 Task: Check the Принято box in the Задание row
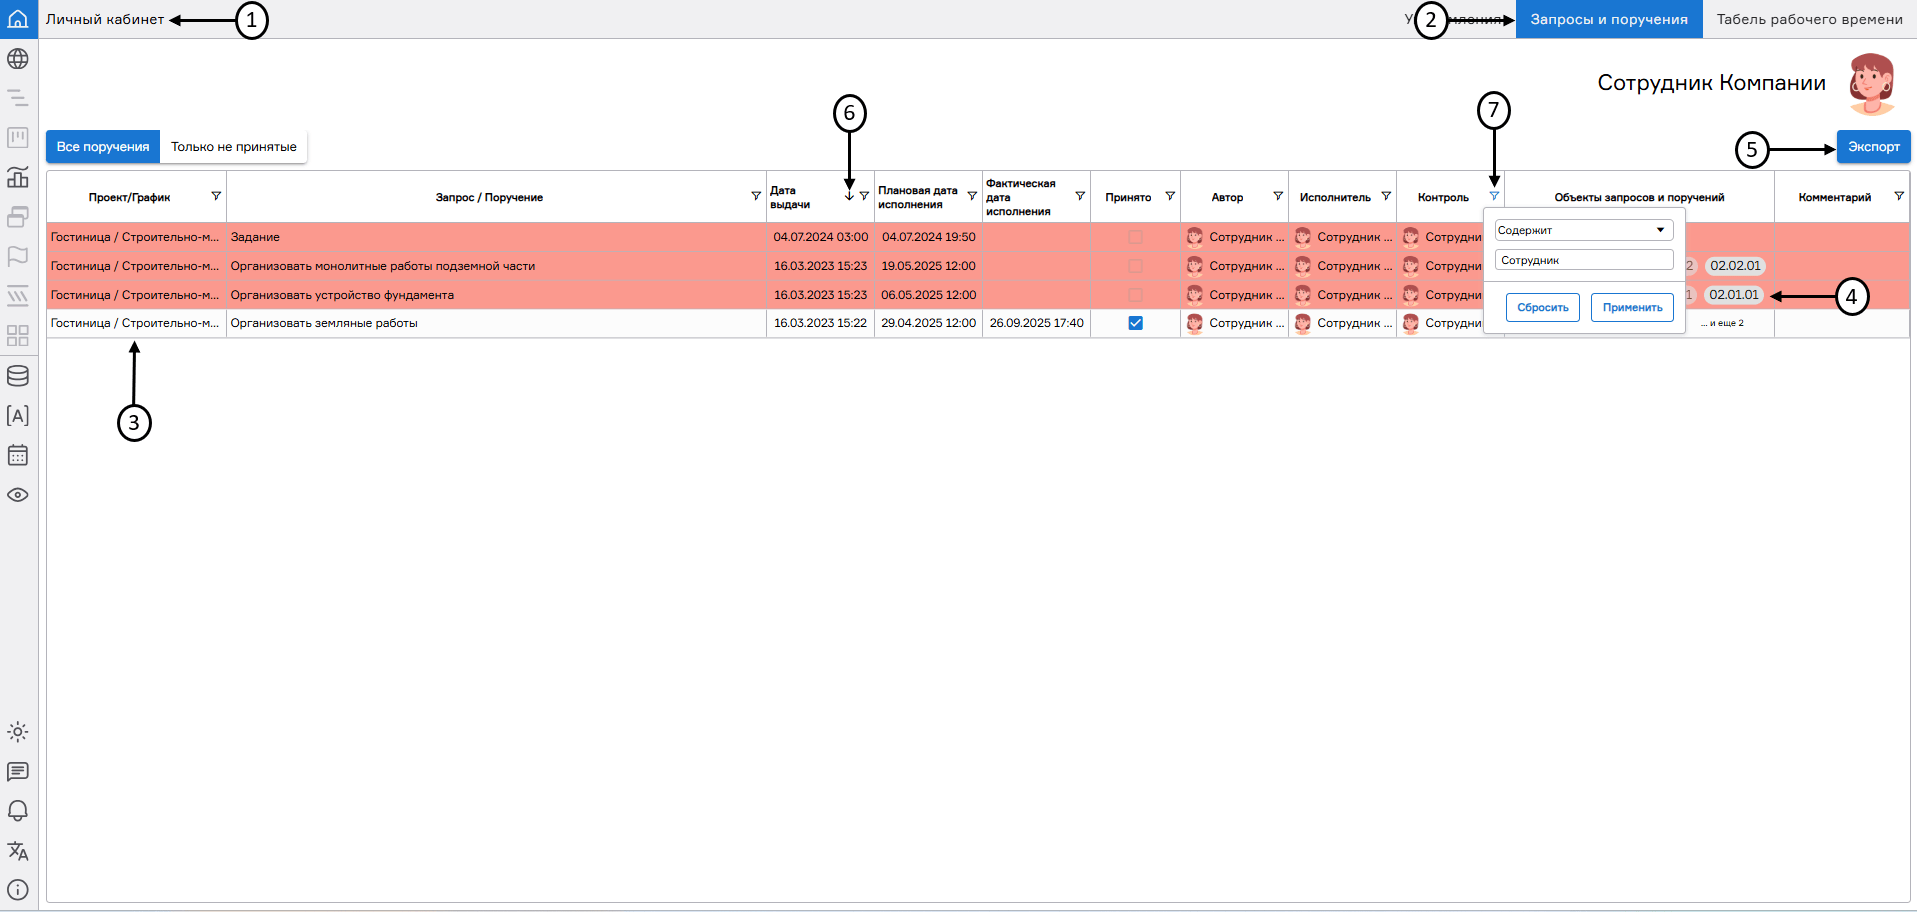(1135, 237)
